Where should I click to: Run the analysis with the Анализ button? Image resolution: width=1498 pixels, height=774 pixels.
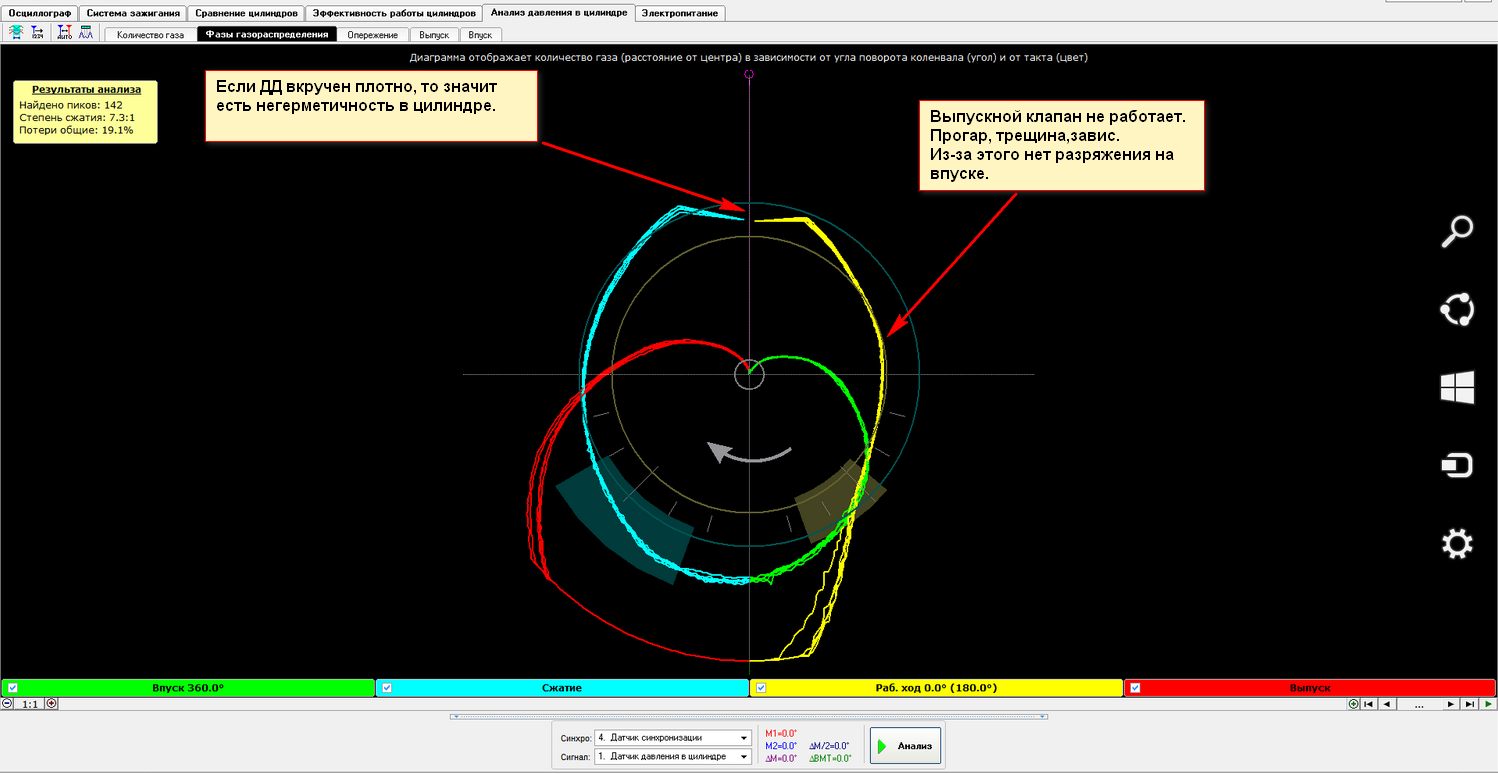[905, 745]
